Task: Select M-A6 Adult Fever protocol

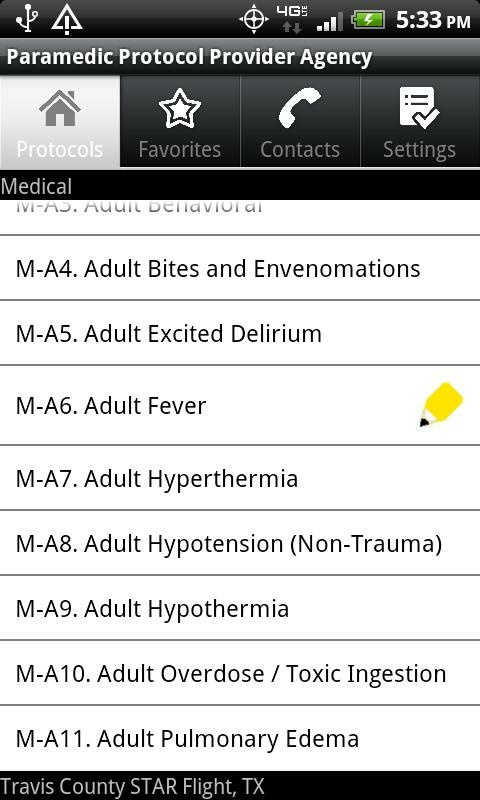Action: (x=240, y=406)
